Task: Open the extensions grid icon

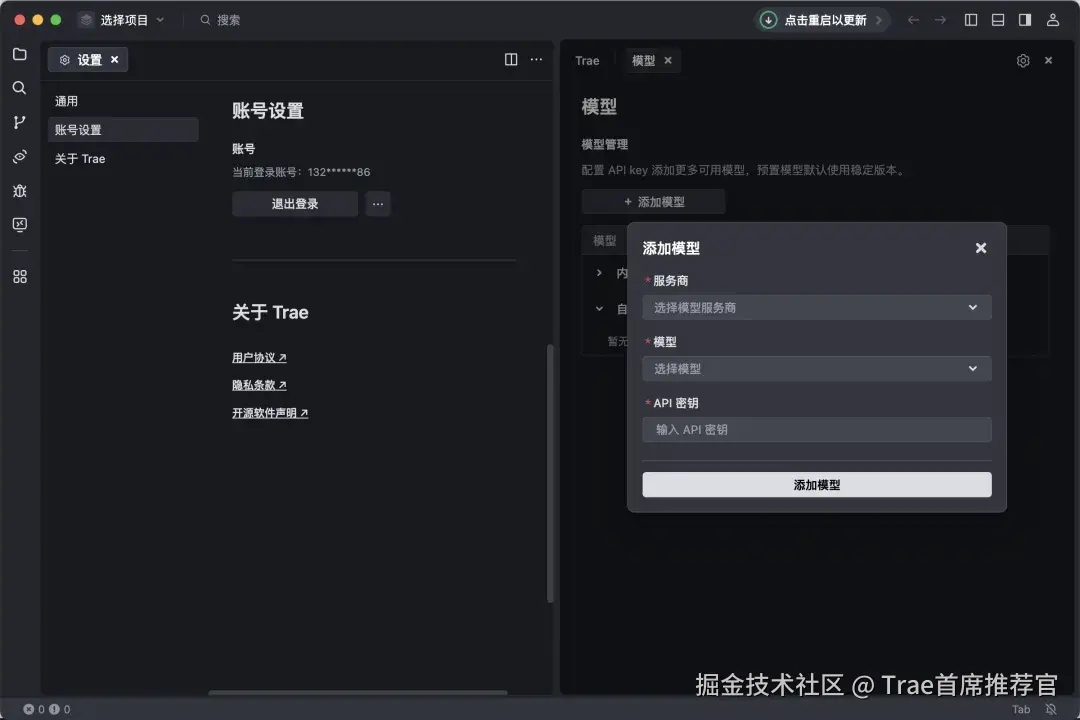Action: pyautogui.click(x=20, y=276)
